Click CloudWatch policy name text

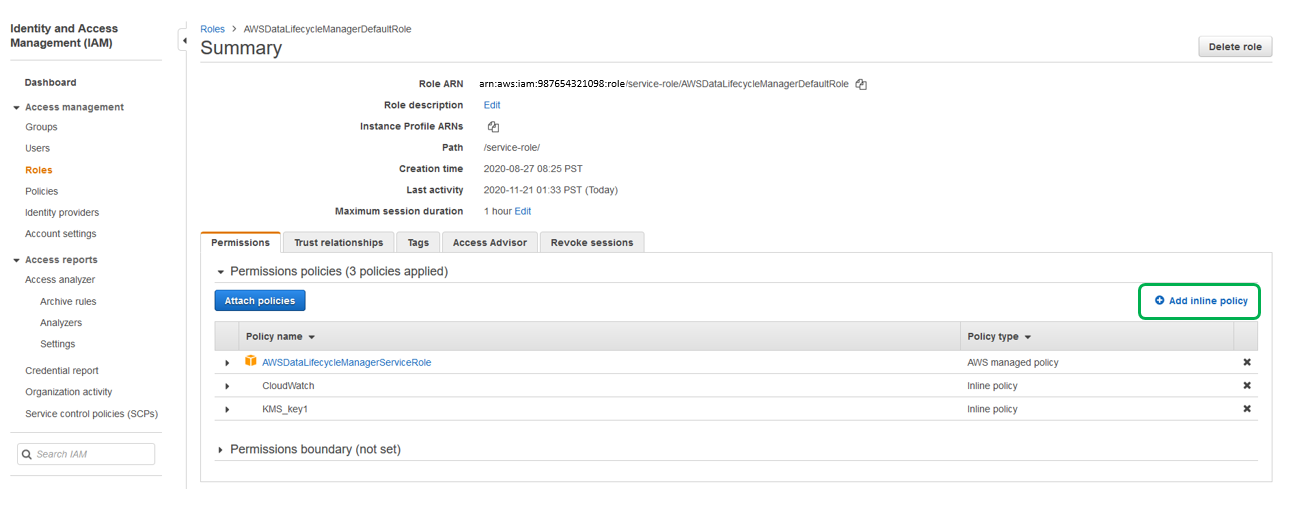[x=289, y=385]
